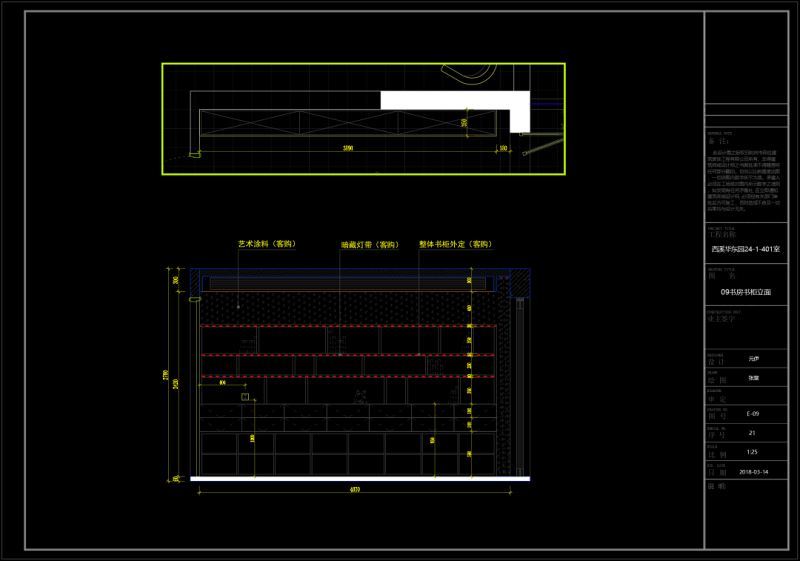The image size is (800, 561).
Task: Click the scale value 1:25
Action: (752, 452)
